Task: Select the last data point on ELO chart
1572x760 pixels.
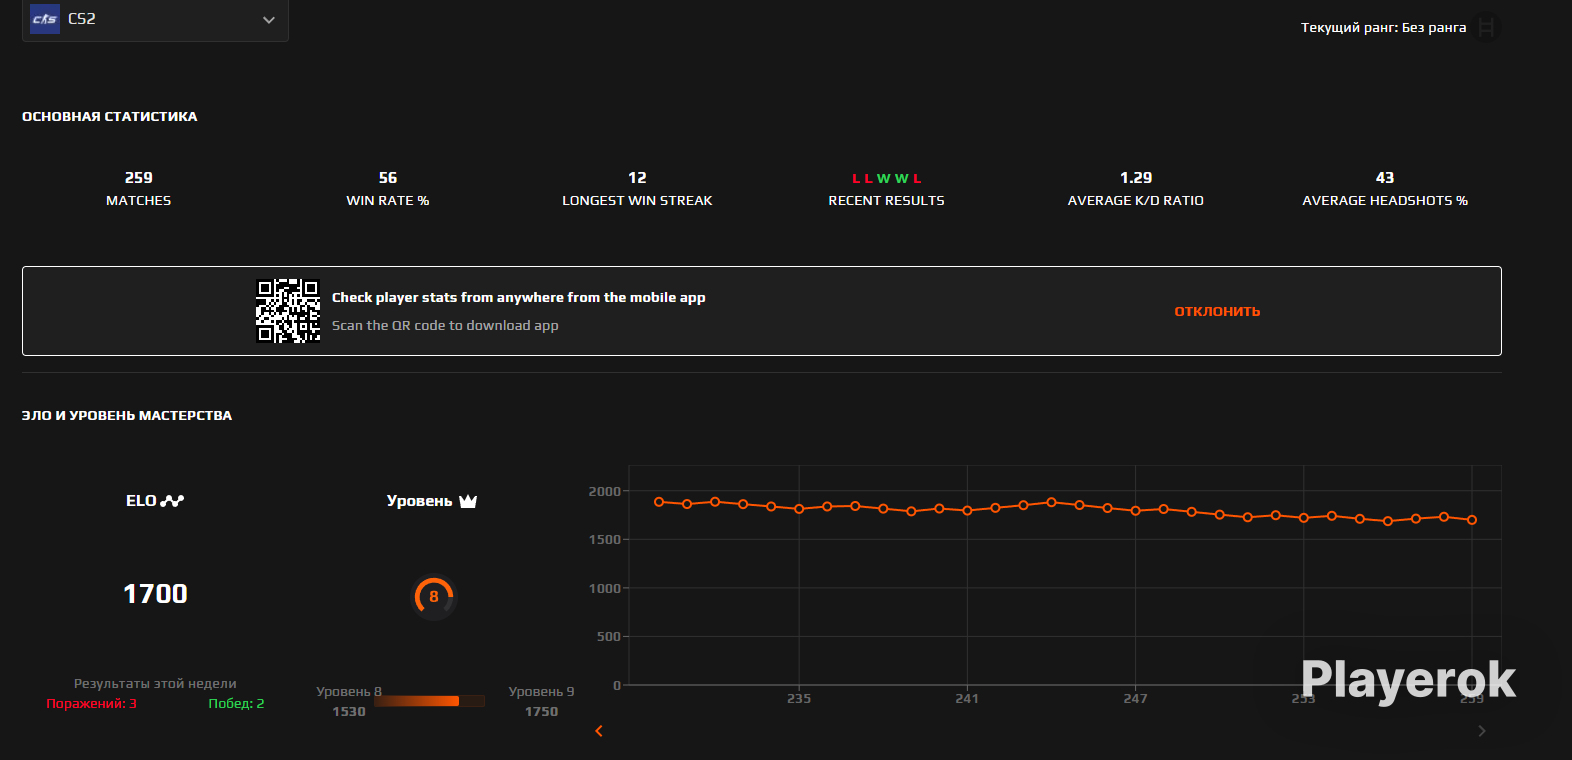Action: (1472, 520)
